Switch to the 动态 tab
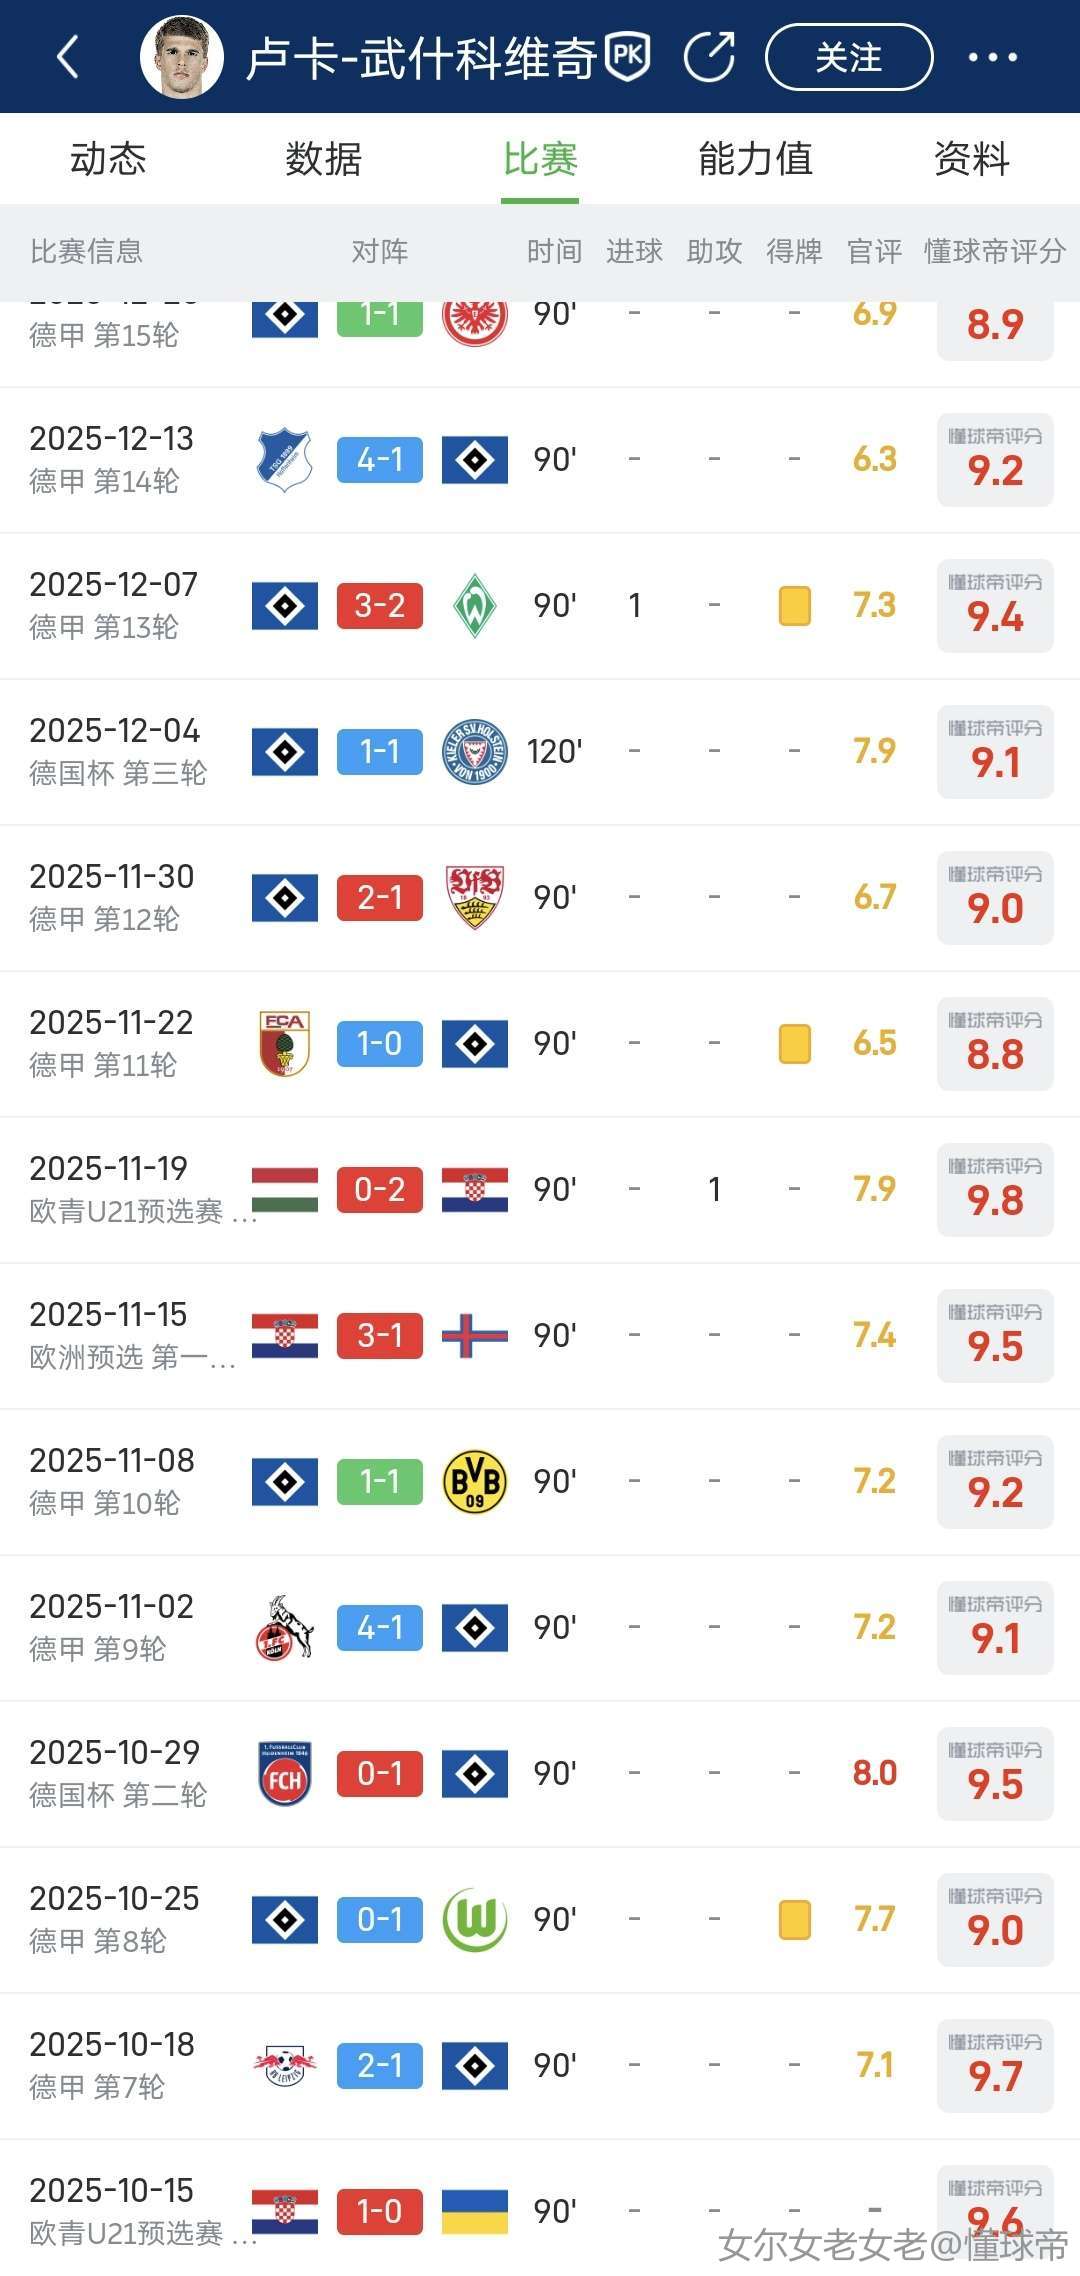Viewport: 1080px width, 2276px height. point(108,159)
